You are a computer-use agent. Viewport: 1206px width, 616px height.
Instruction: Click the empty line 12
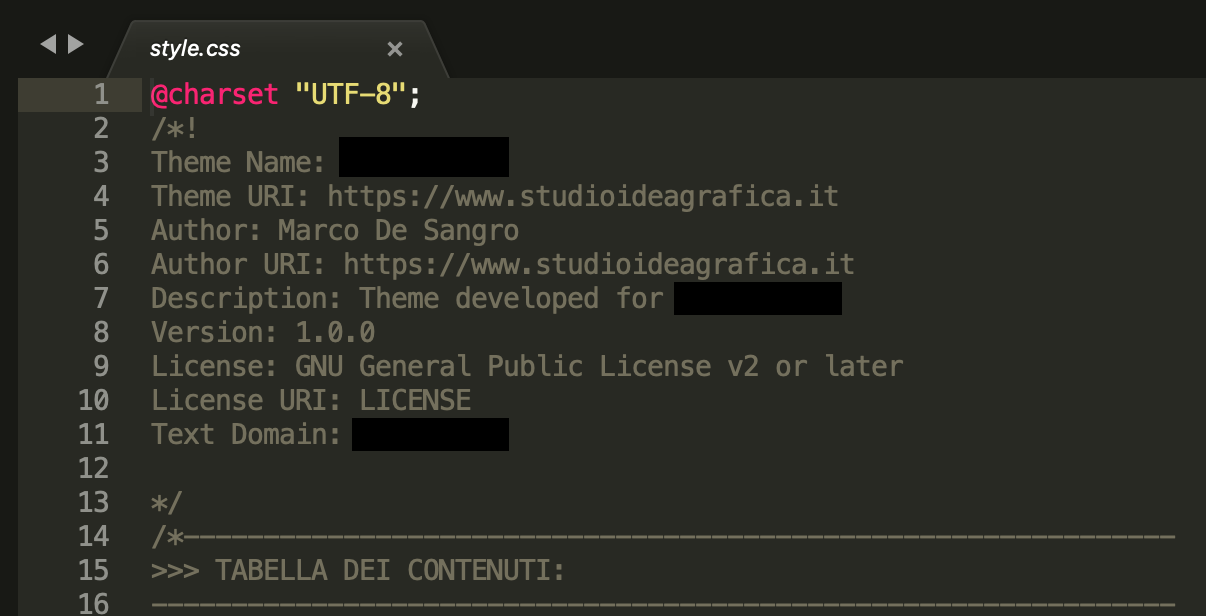pyautogui.click(x=660, y=468)
